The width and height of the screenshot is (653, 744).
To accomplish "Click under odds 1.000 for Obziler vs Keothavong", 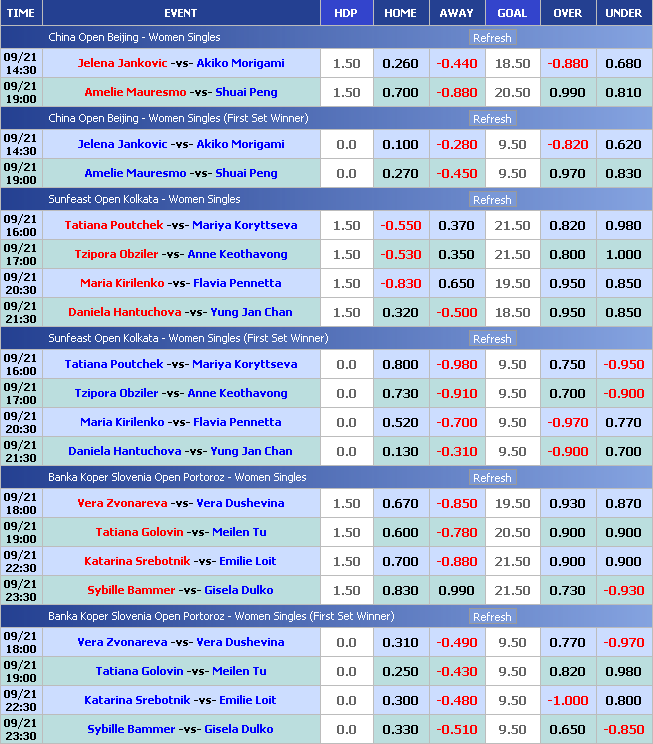I will [623, 254].
